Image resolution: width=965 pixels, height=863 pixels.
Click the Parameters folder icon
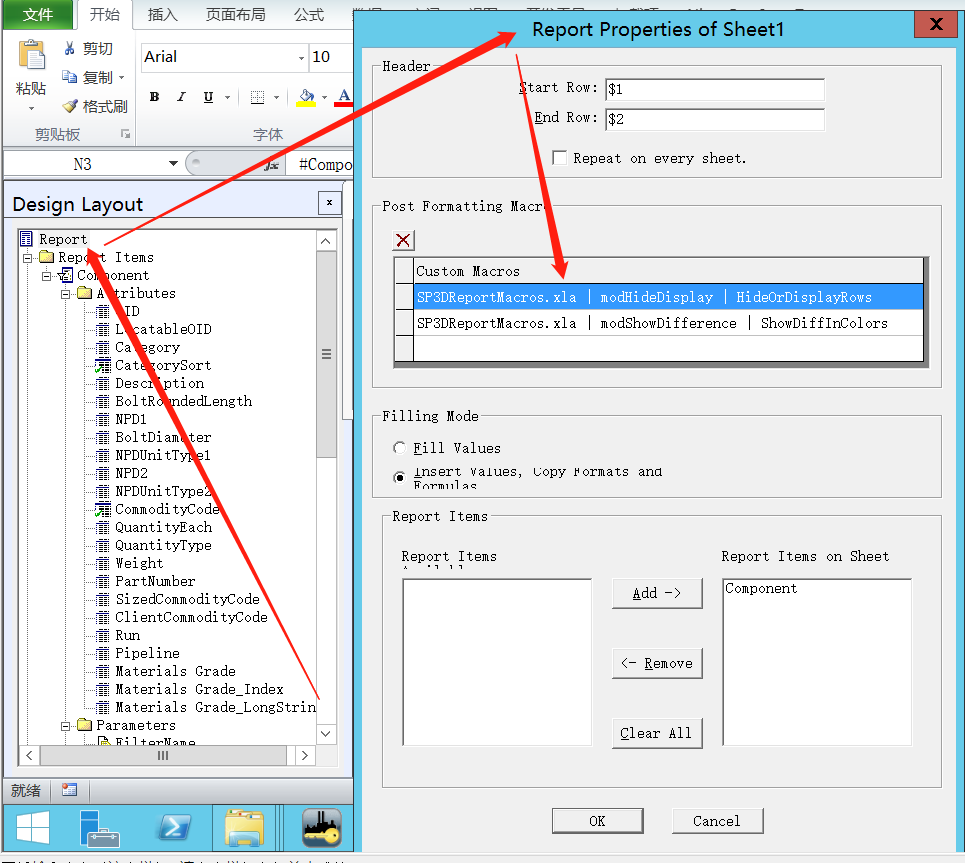click(x=84, y=725)
